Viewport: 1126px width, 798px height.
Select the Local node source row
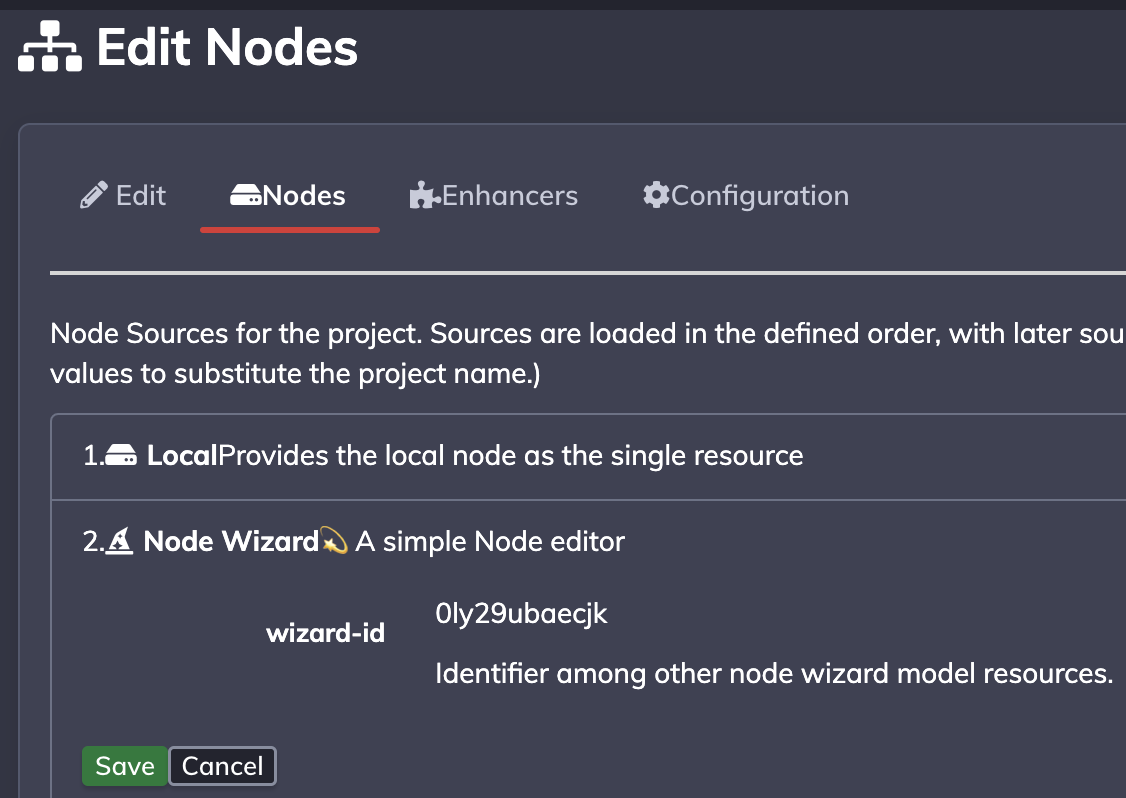pos(588,457)
